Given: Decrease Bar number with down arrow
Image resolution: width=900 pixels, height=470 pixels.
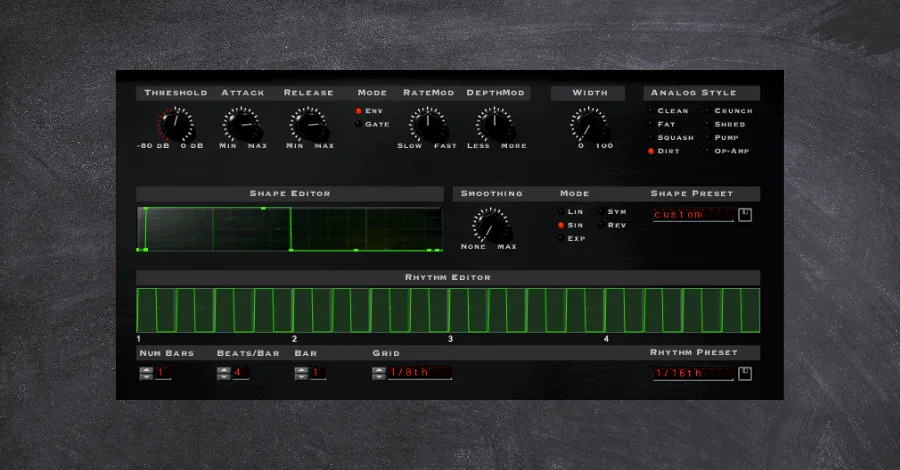Looking at the screenshot, I should [301, 376].
